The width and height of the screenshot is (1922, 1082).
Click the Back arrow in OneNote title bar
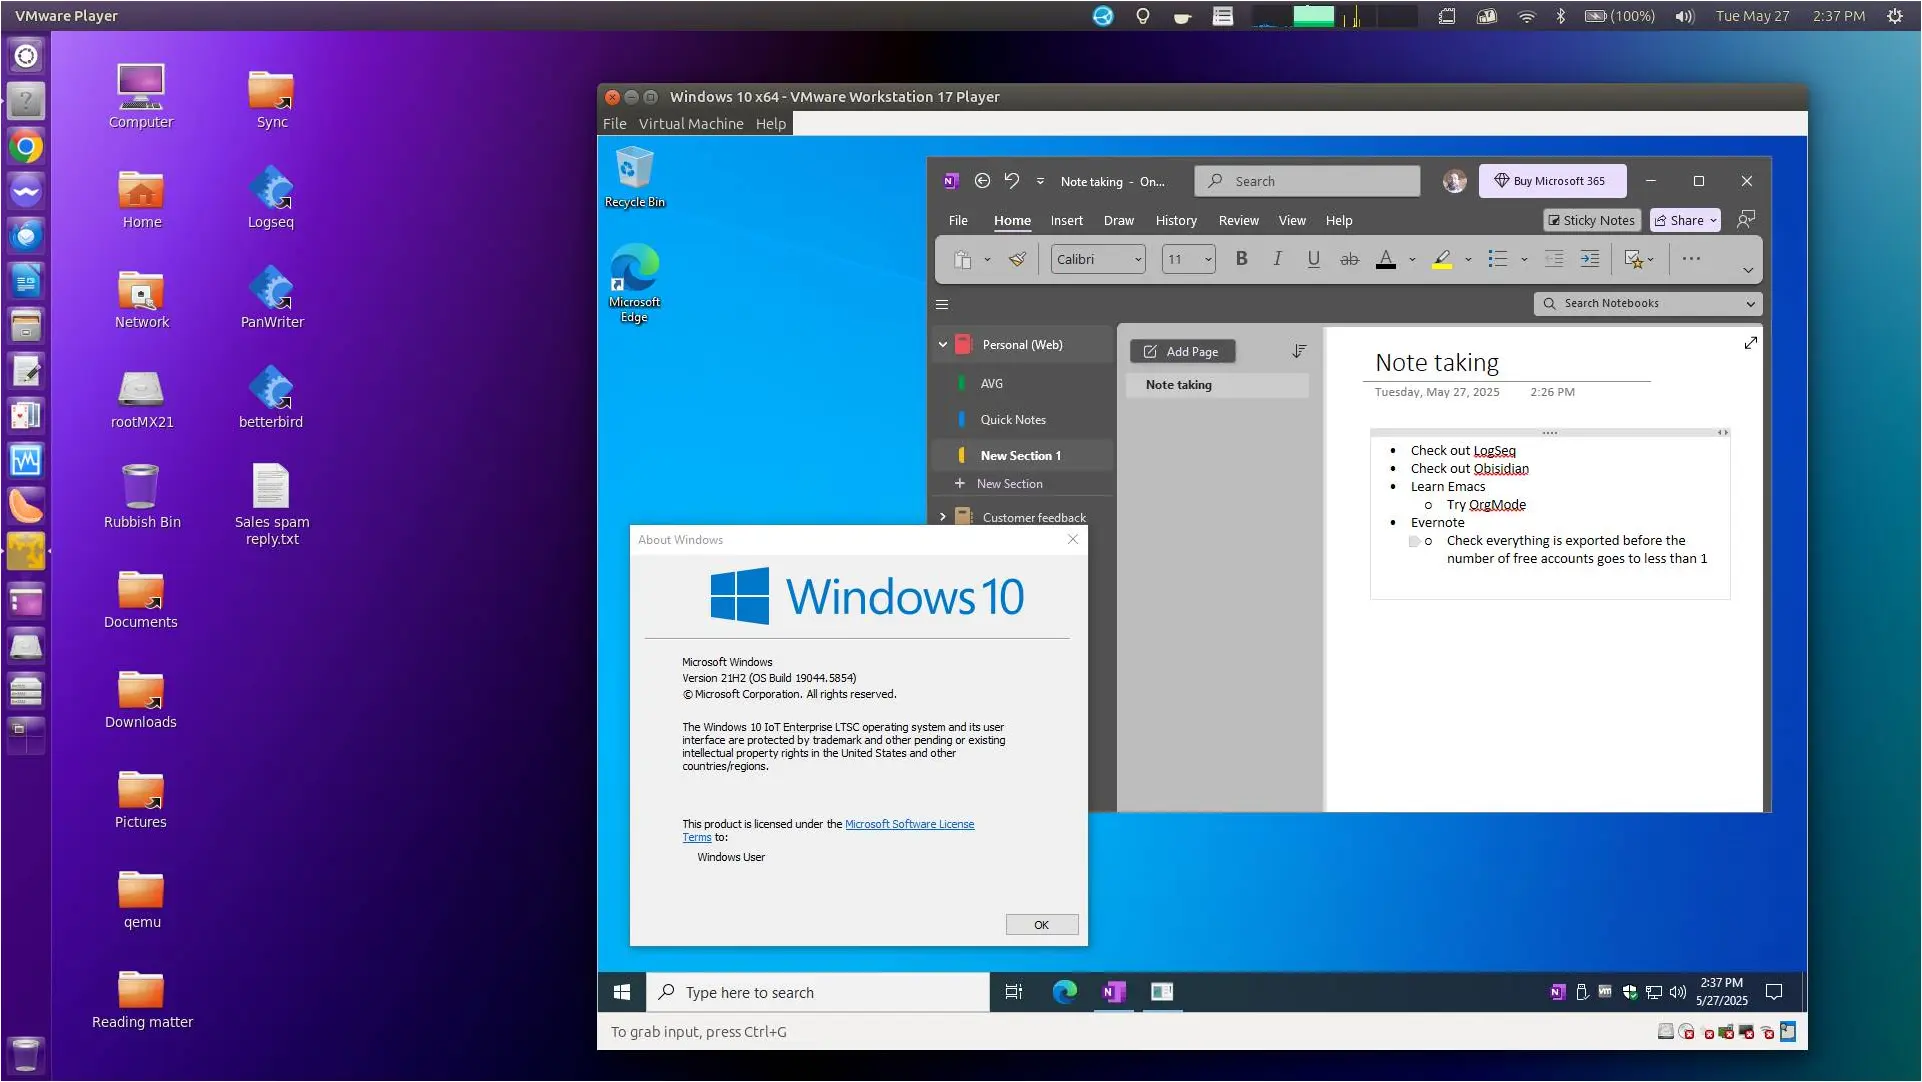tap(982, 181)
